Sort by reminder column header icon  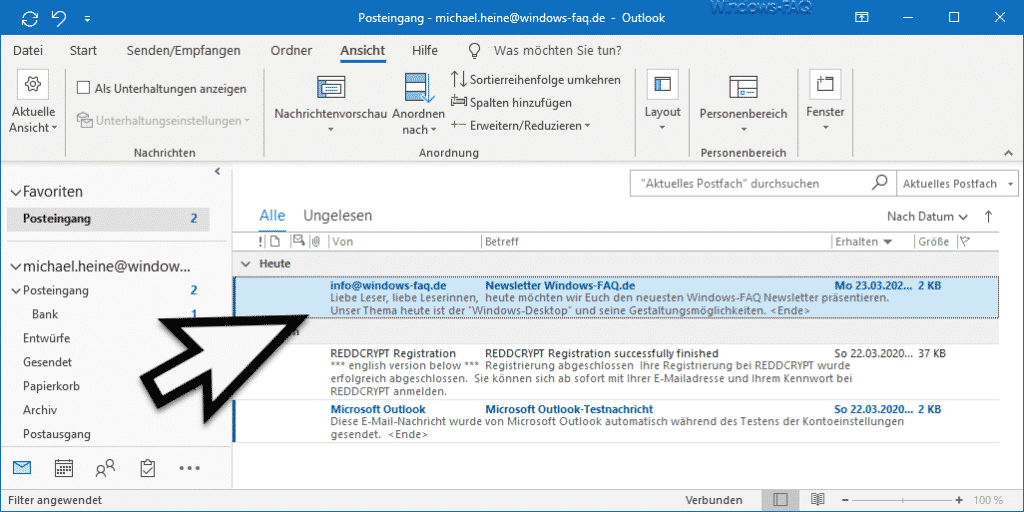point(298,241)
